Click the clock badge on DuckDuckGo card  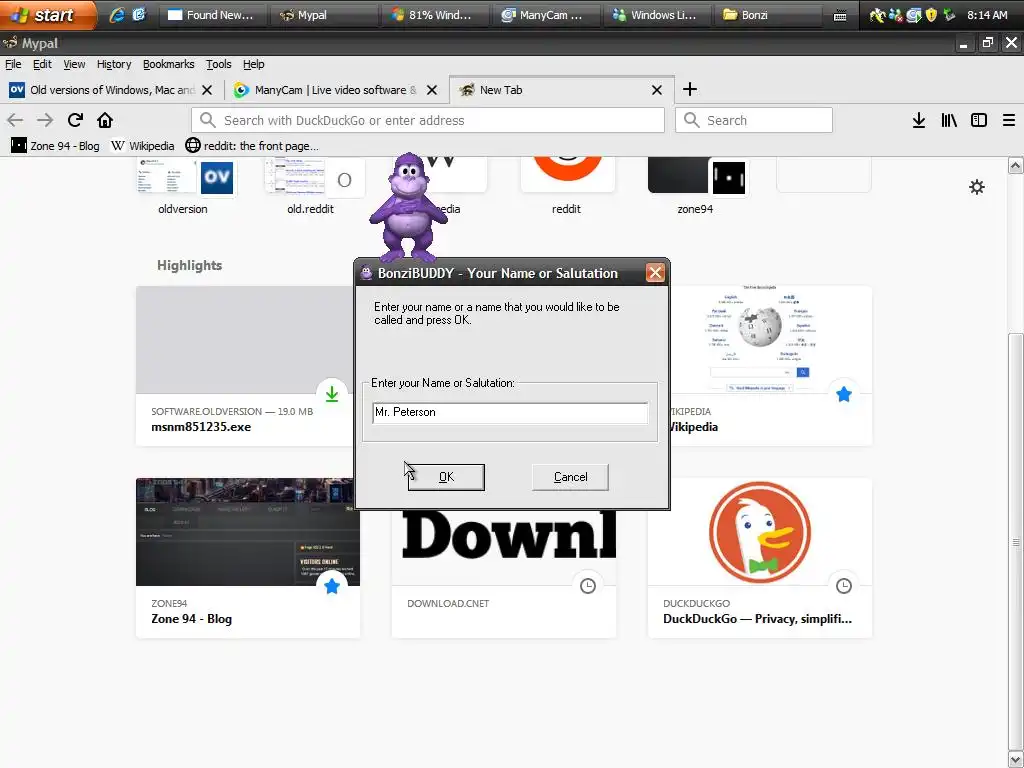[844, 586]
